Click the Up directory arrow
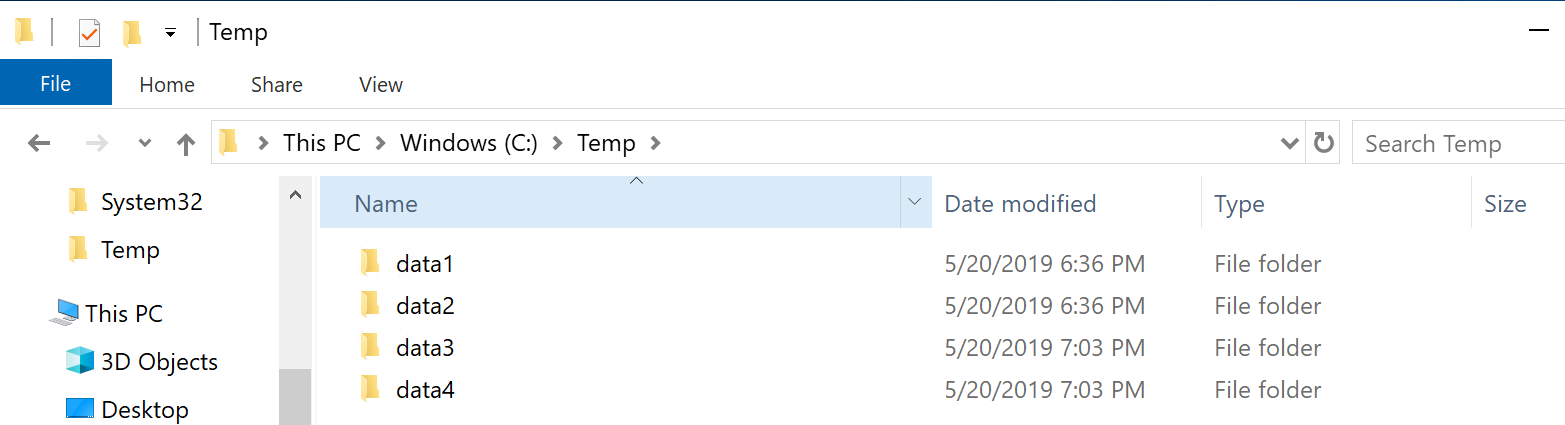Viewport: 1565px width, 425px height. (x=186, y=144)
